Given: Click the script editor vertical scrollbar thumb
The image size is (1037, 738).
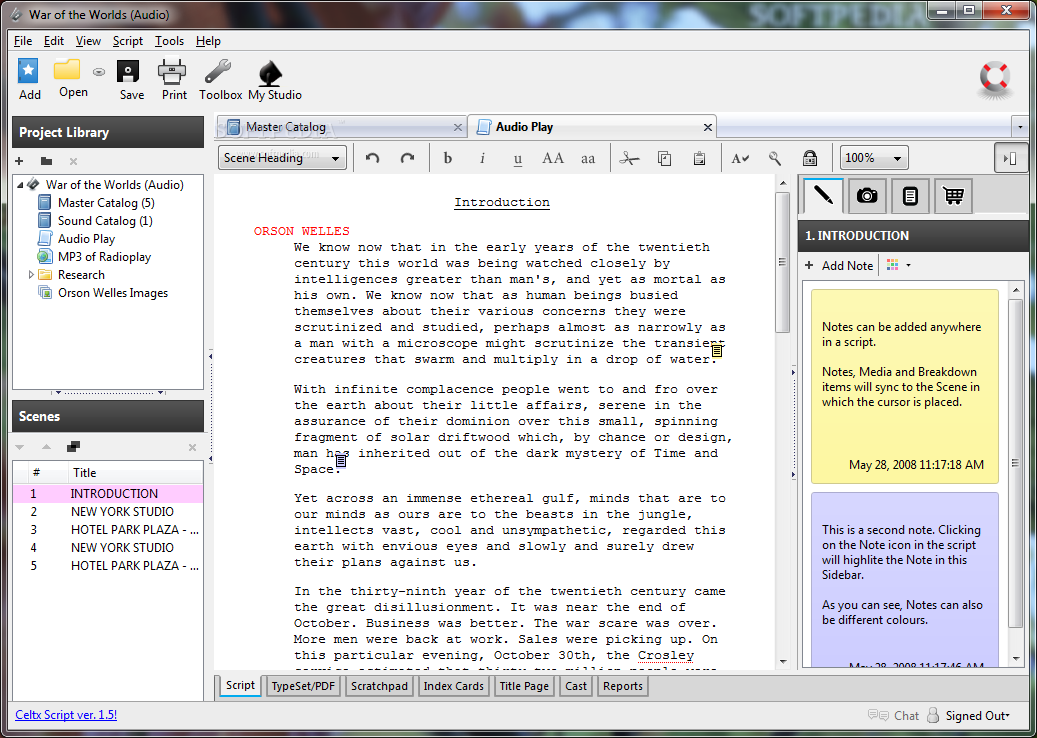Looking at the screenshot, I should tap(782, 263).
